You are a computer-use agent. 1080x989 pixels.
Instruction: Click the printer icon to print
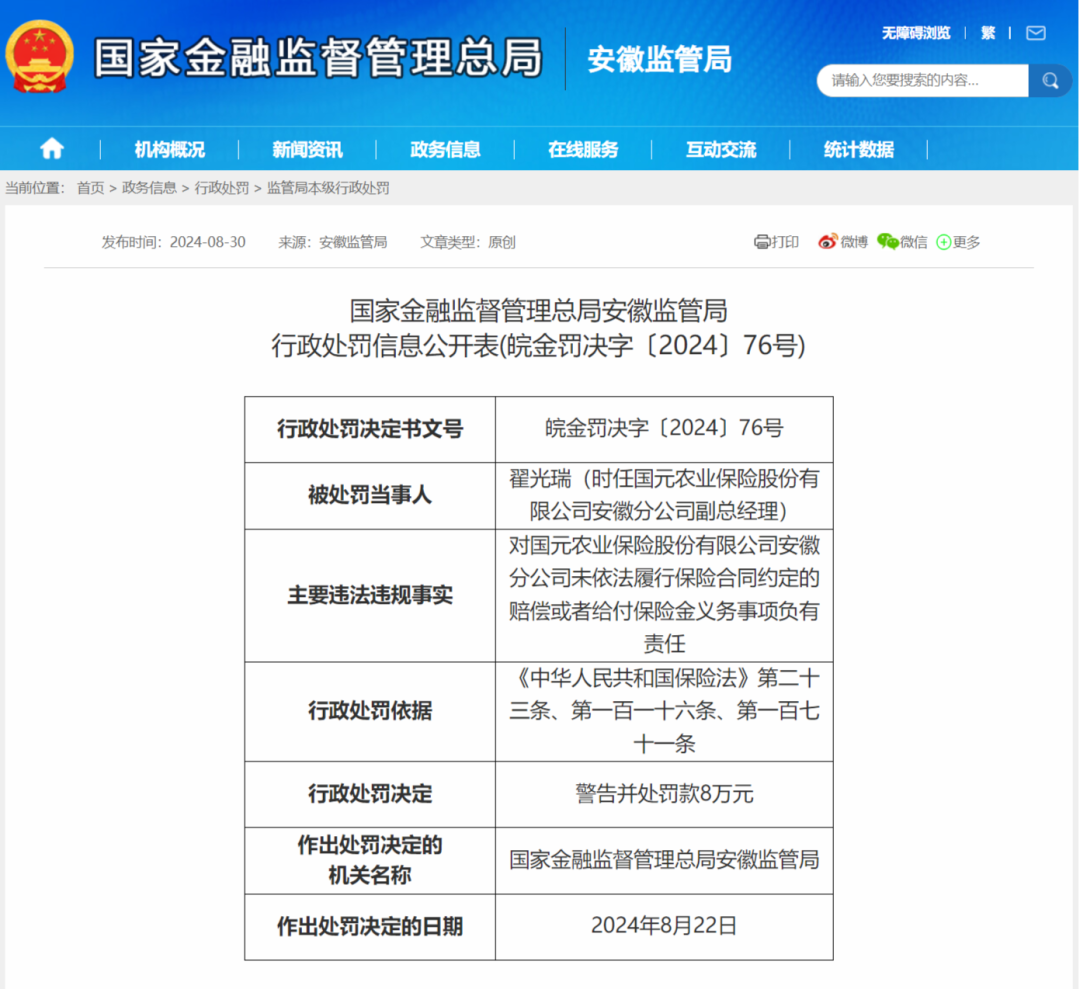pos(761,242)
